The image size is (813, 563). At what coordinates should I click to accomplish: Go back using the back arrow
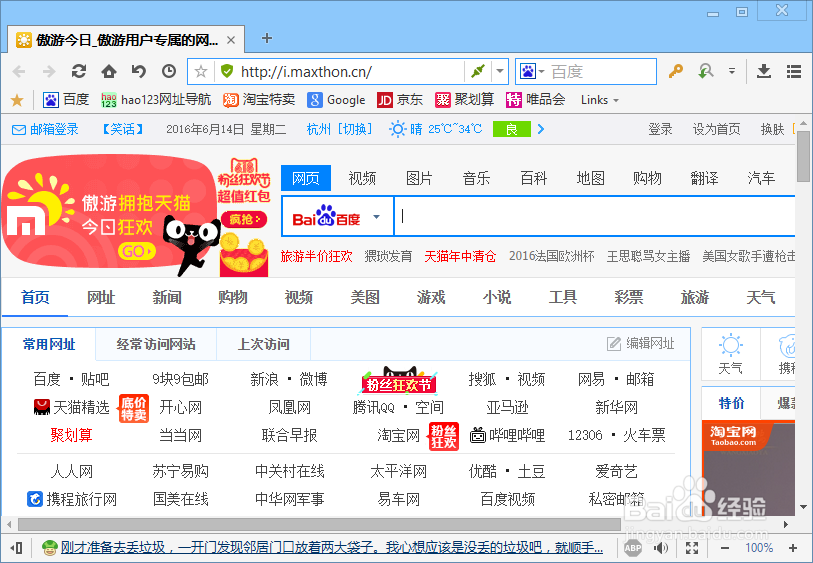19,72
